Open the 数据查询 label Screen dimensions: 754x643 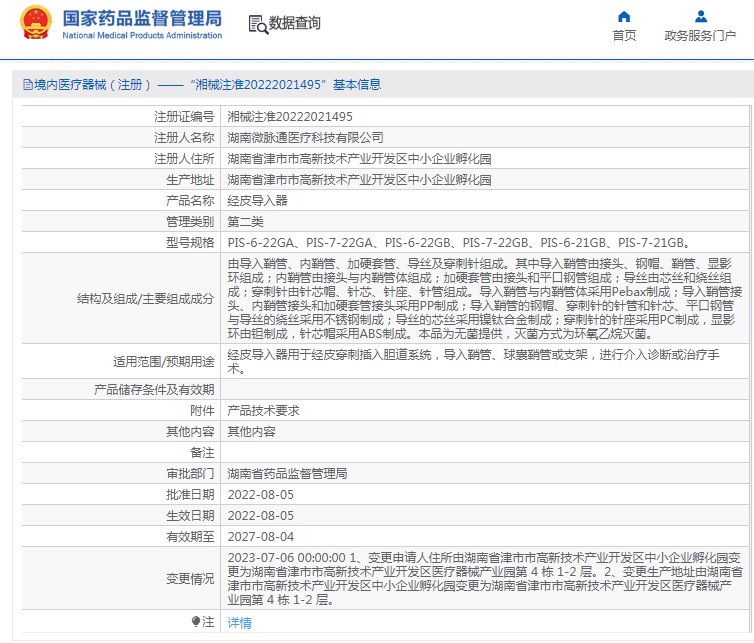click(294, 23)
